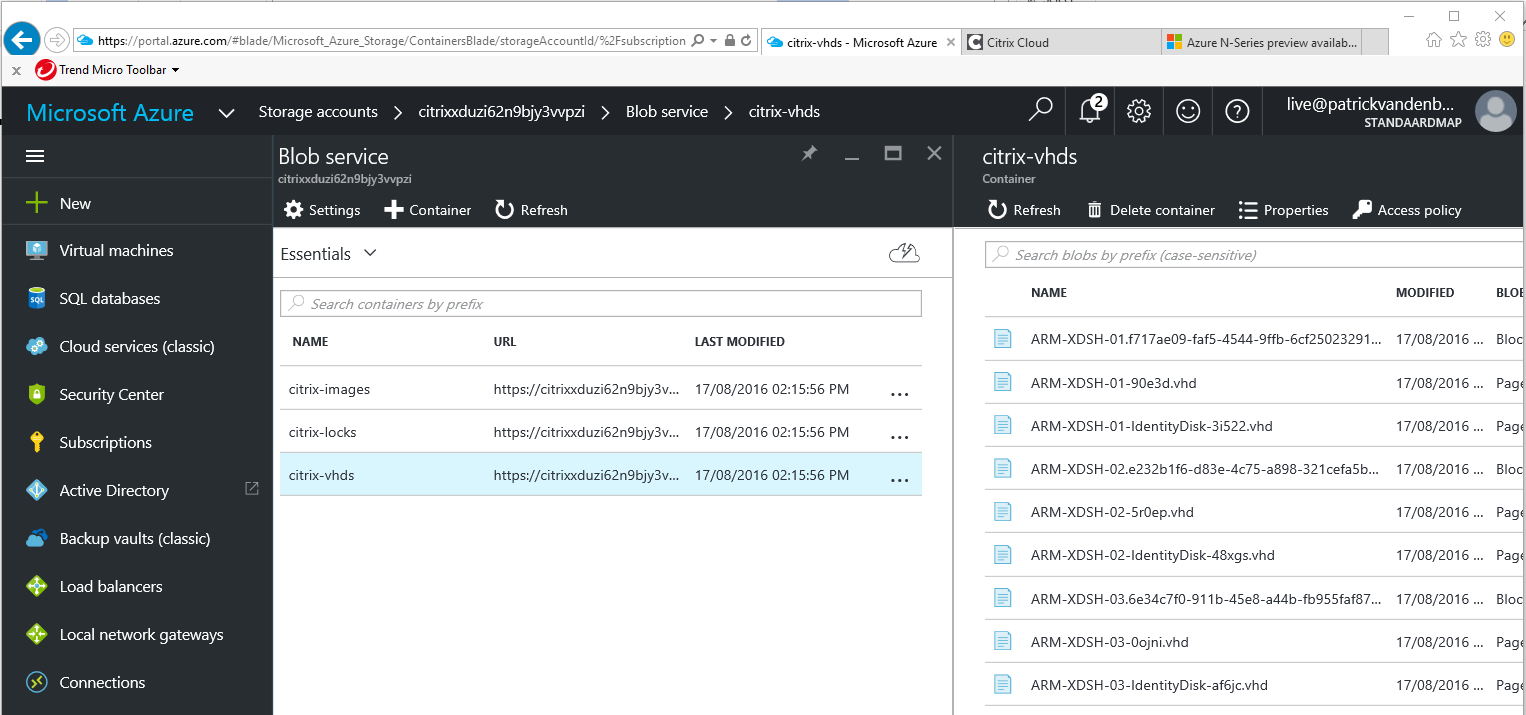Open Settings in Blob service blade
Viewport: 1526px width, 715px height.
coord(322,210)
